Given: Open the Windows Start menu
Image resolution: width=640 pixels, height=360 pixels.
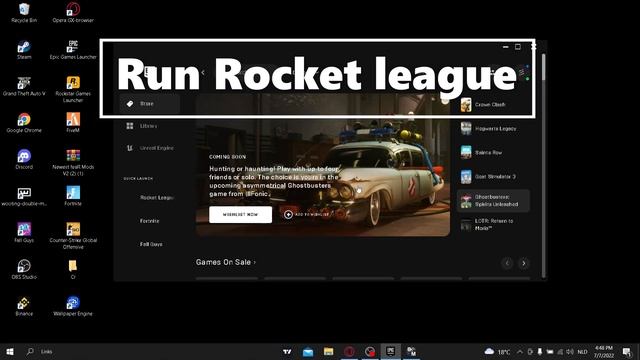Looking at the screenshot, I should (x=10, y=351).
